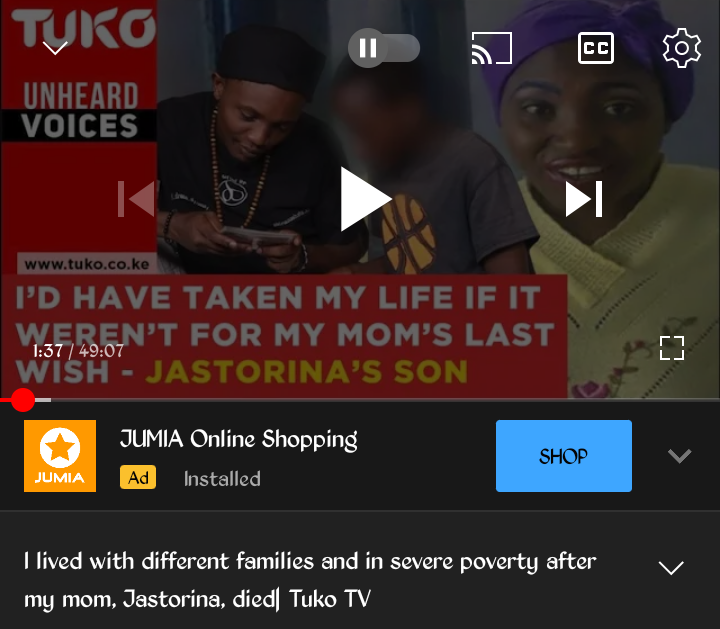Turn on closed captions with CC icon
This screenshot has width=720, height=629.
point(596,48)
